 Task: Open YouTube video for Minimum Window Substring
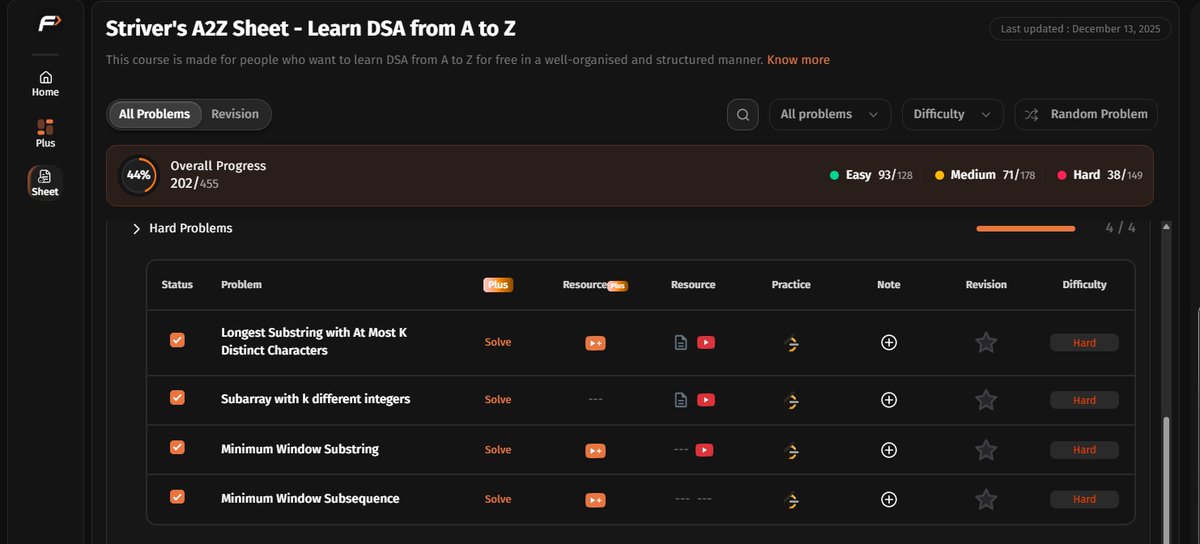coord(704,450)
